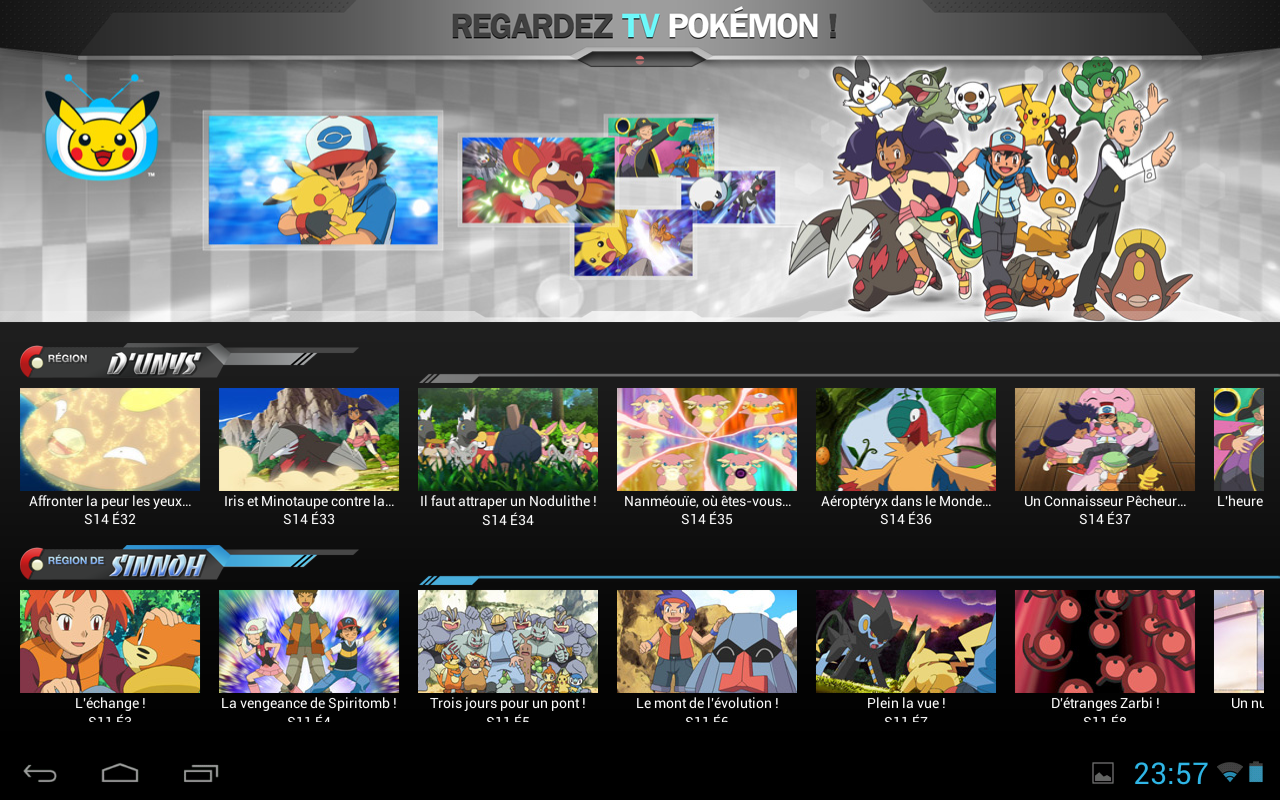
Task: Open the Aéroptéryx dans le Monde episode
Action: 906,440
